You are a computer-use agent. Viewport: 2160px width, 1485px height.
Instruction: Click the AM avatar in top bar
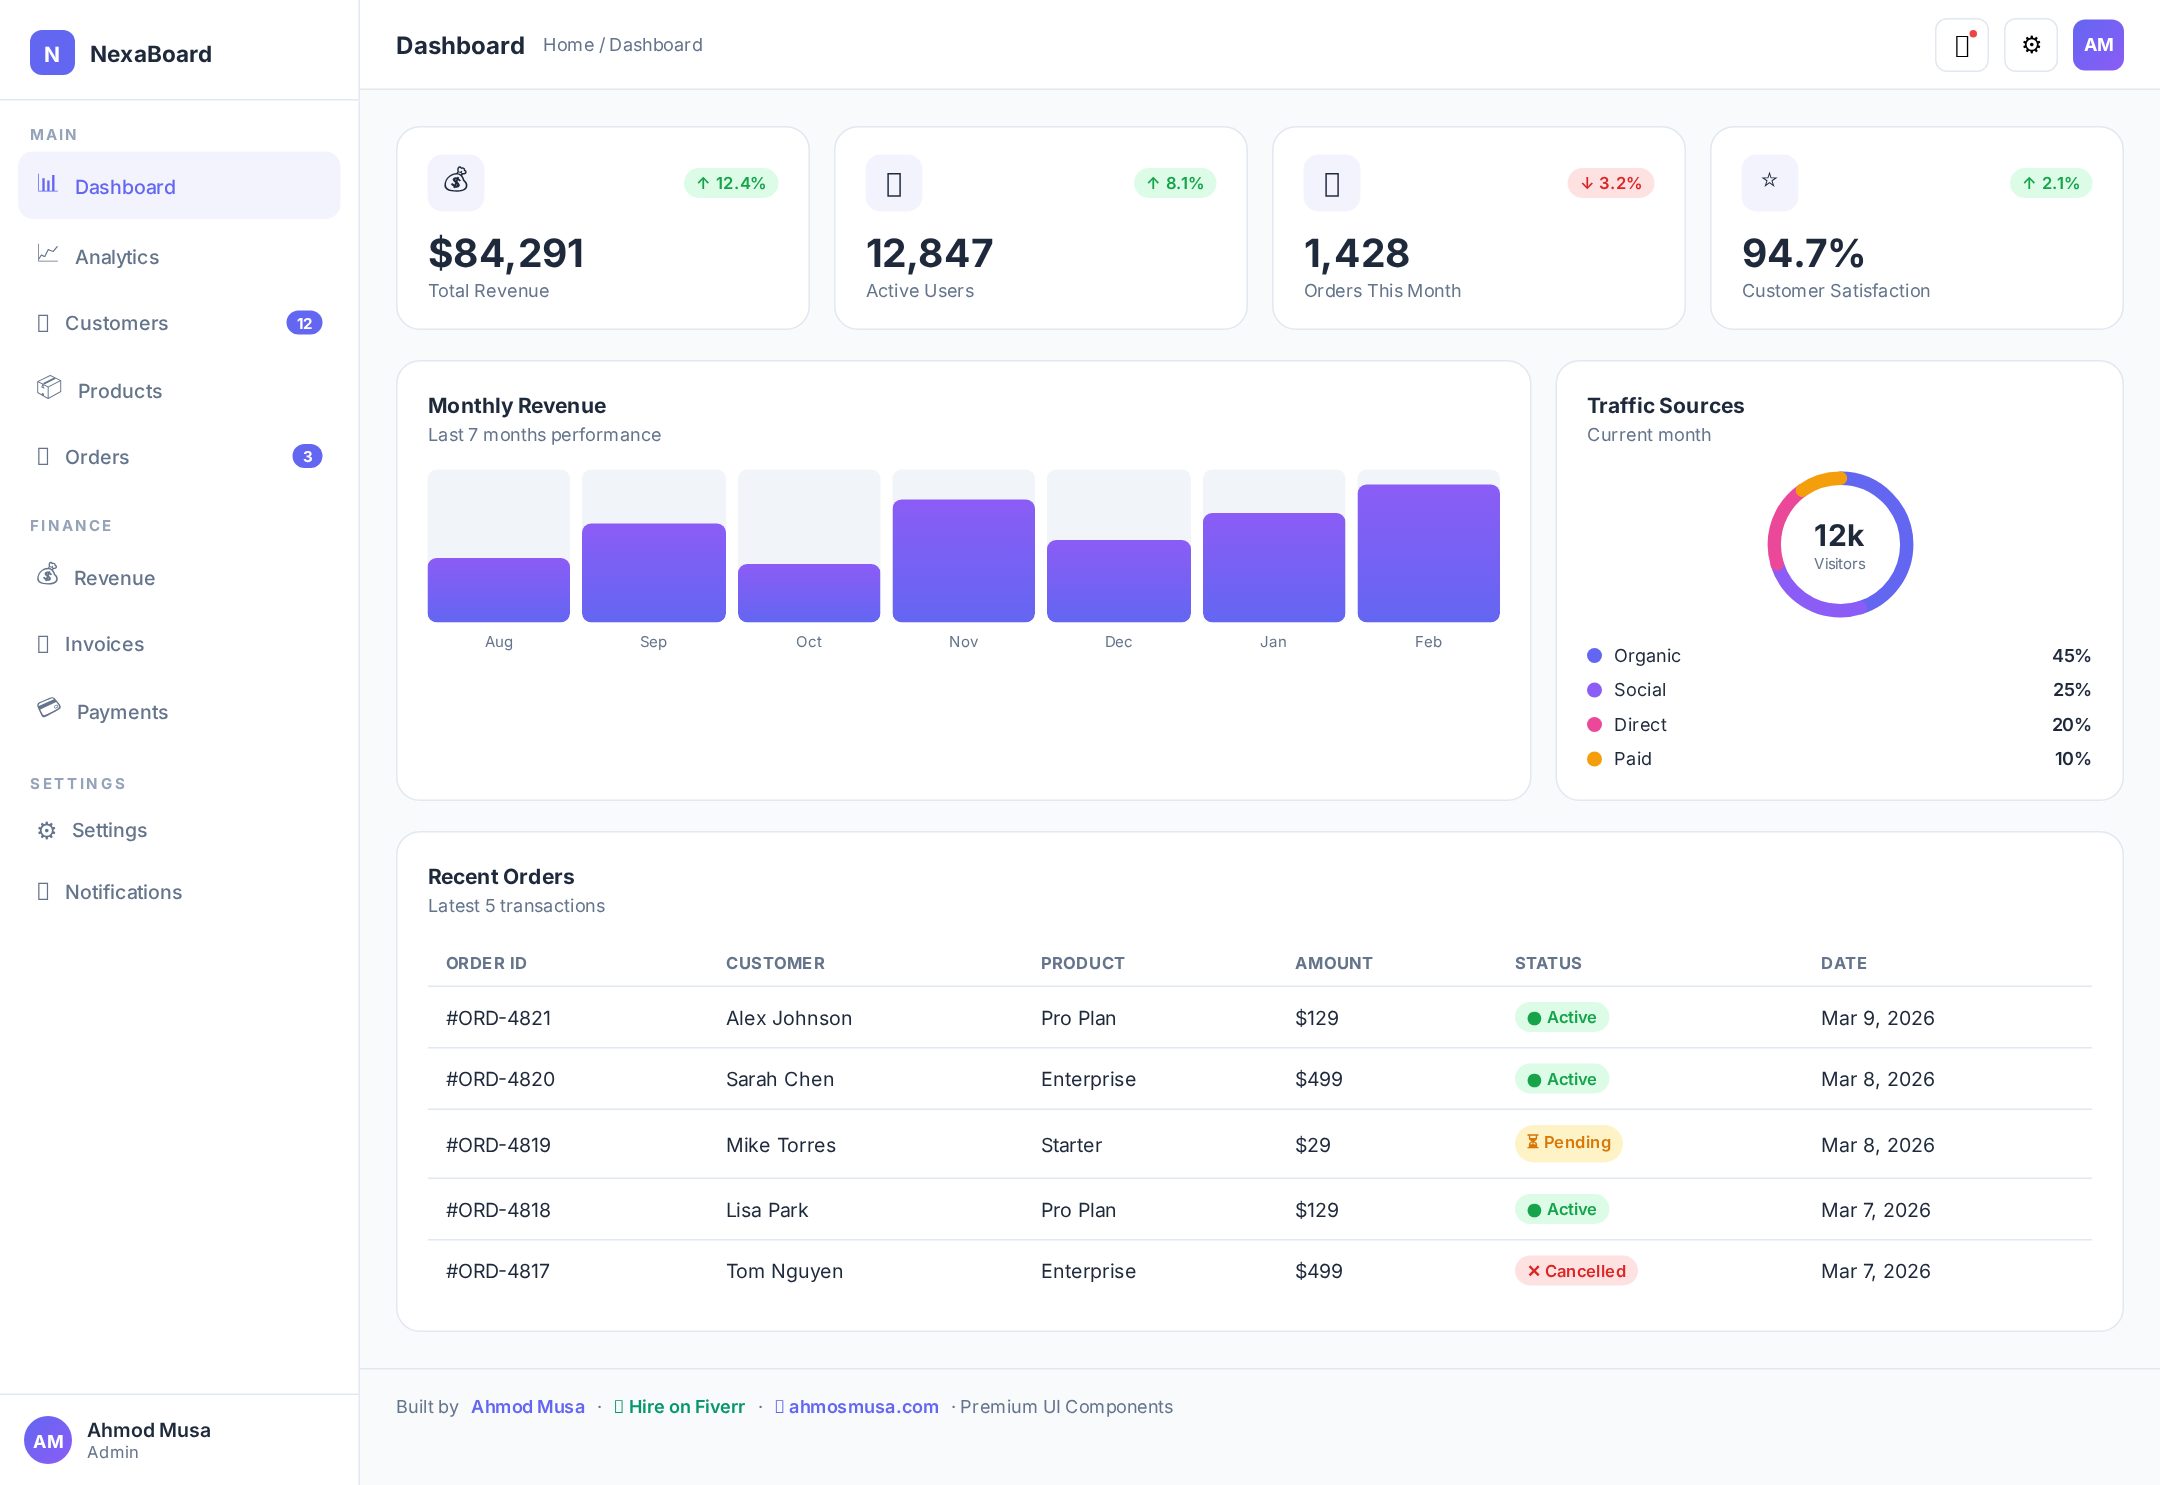2098,45
